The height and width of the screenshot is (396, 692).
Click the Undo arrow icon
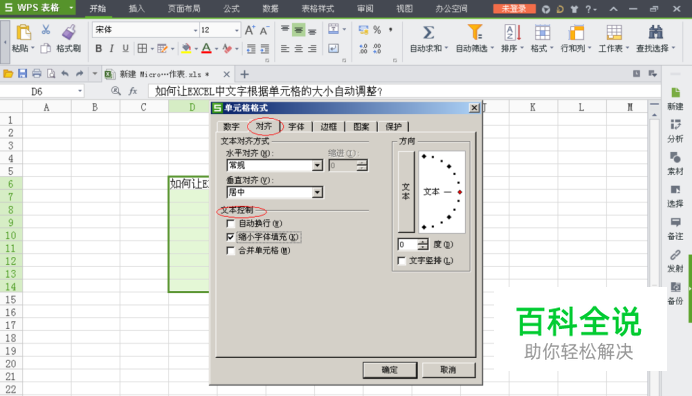[x=65, y=74]
